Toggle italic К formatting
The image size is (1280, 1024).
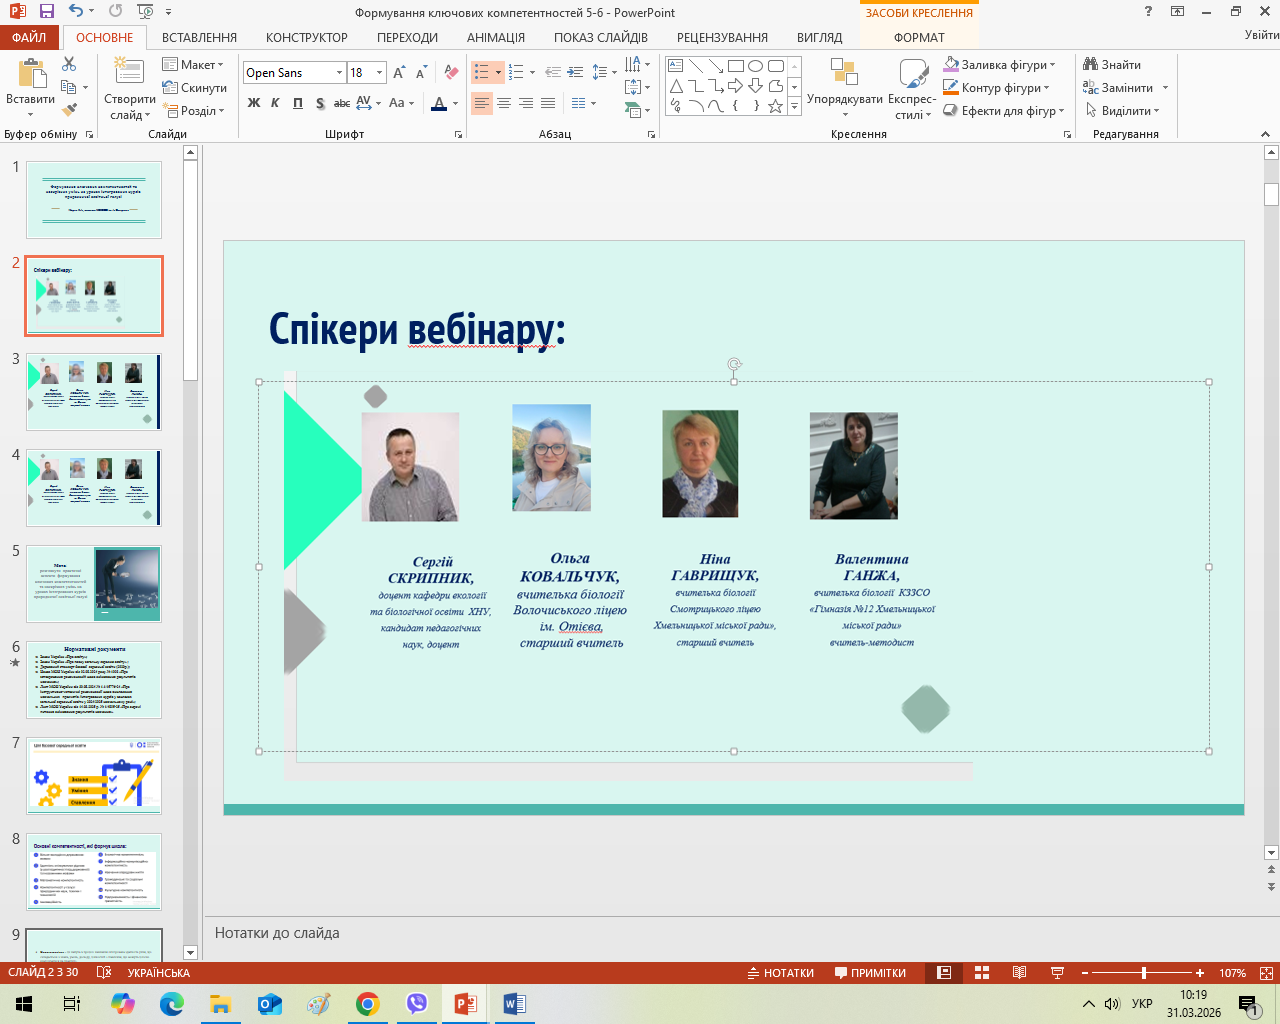276,103
